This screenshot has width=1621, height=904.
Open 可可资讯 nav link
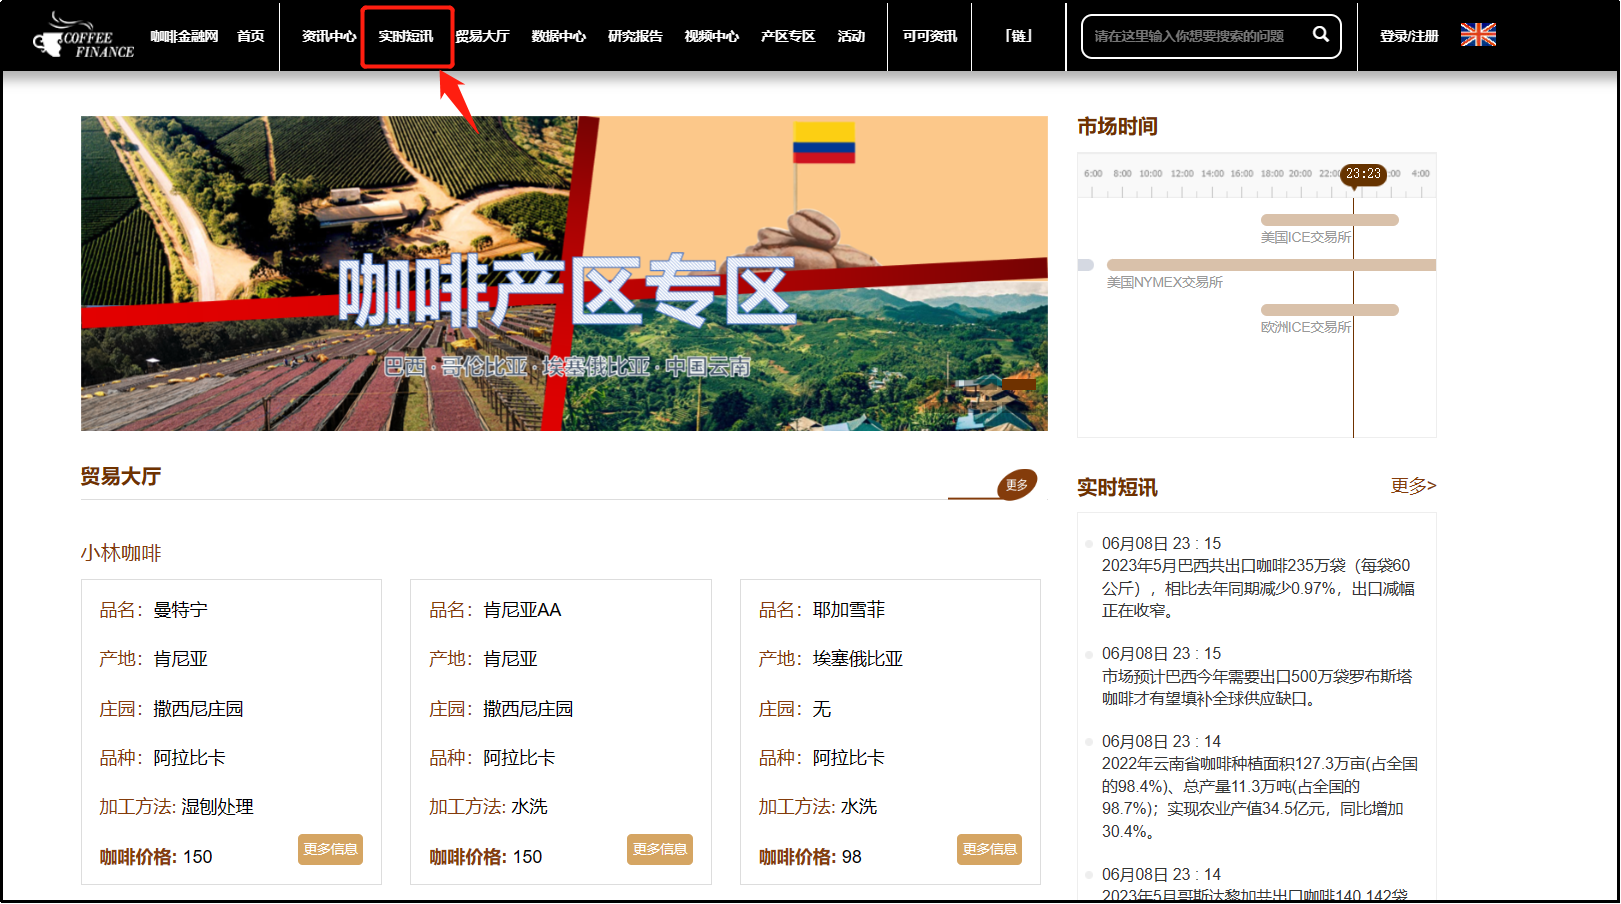coord(930,36)
